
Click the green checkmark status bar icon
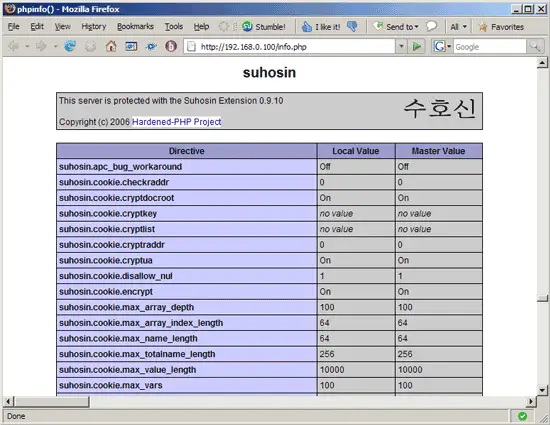(x=522, y=416)
